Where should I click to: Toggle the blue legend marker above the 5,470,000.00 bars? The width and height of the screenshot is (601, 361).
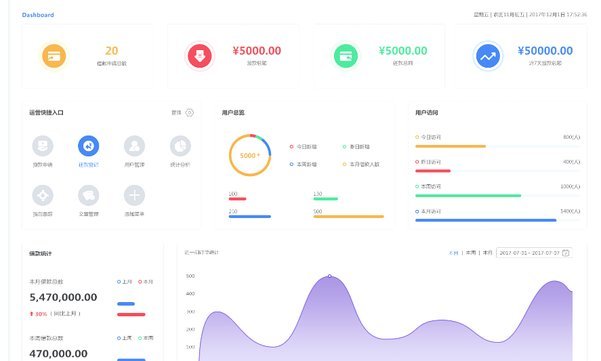click(124, 282)
